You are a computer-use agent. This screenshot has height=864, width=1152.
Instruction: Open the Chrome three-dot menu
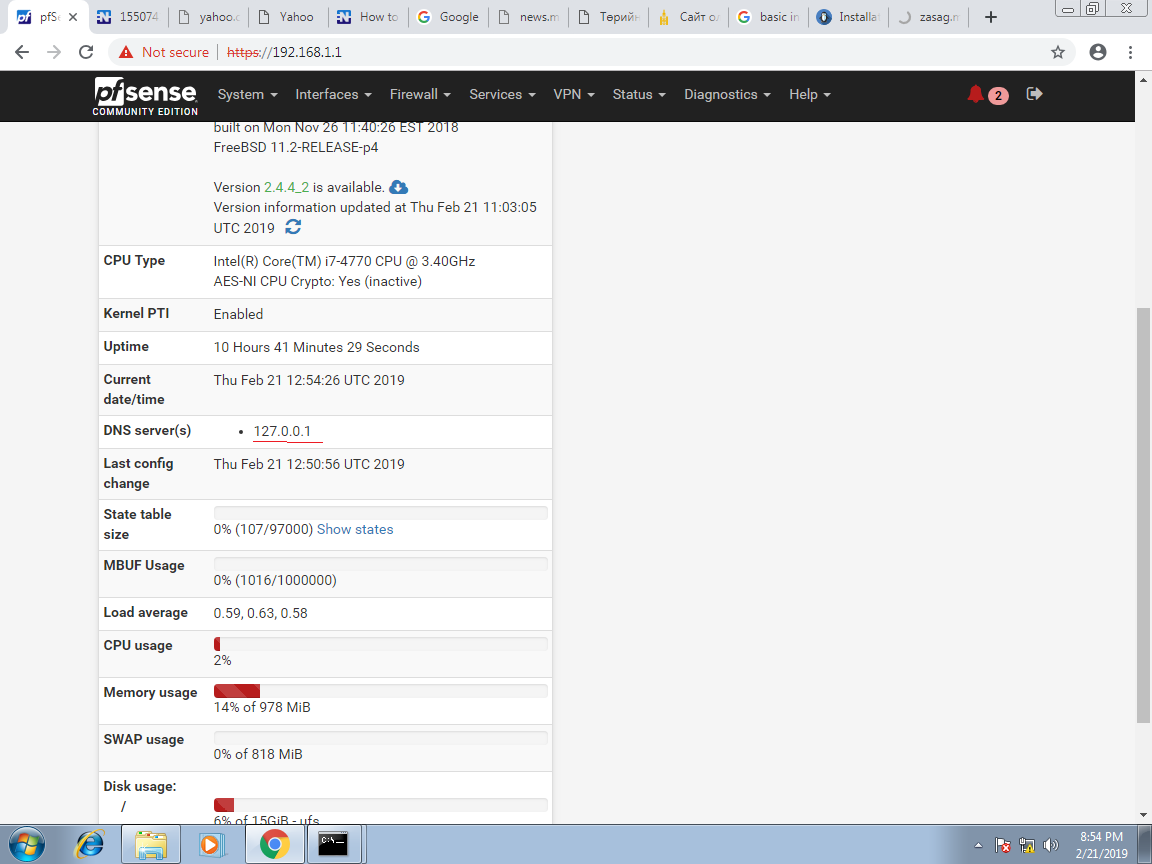tap(1130, 52)
